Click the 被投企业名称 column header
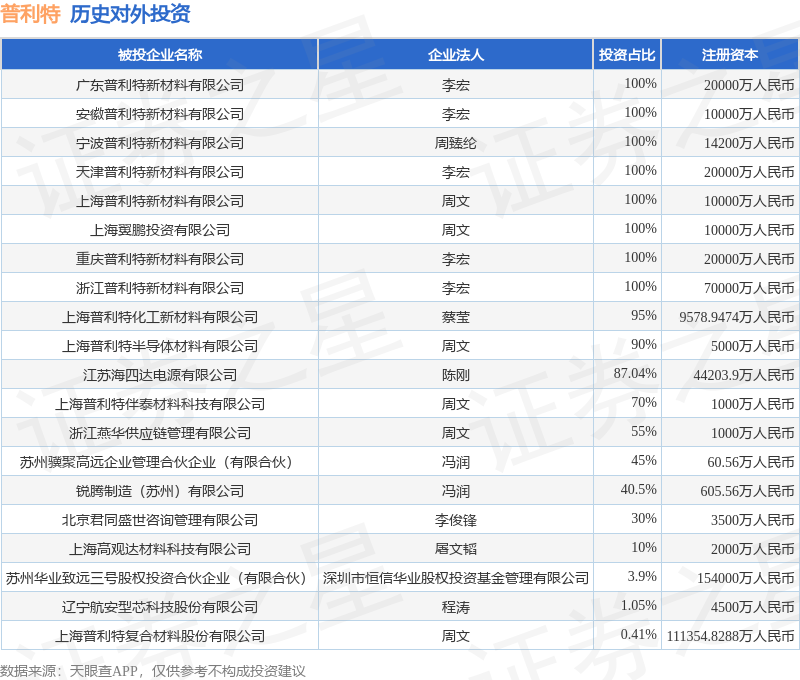Image resolution: width=800 pixels, height=680 pixels. point(160,55)
